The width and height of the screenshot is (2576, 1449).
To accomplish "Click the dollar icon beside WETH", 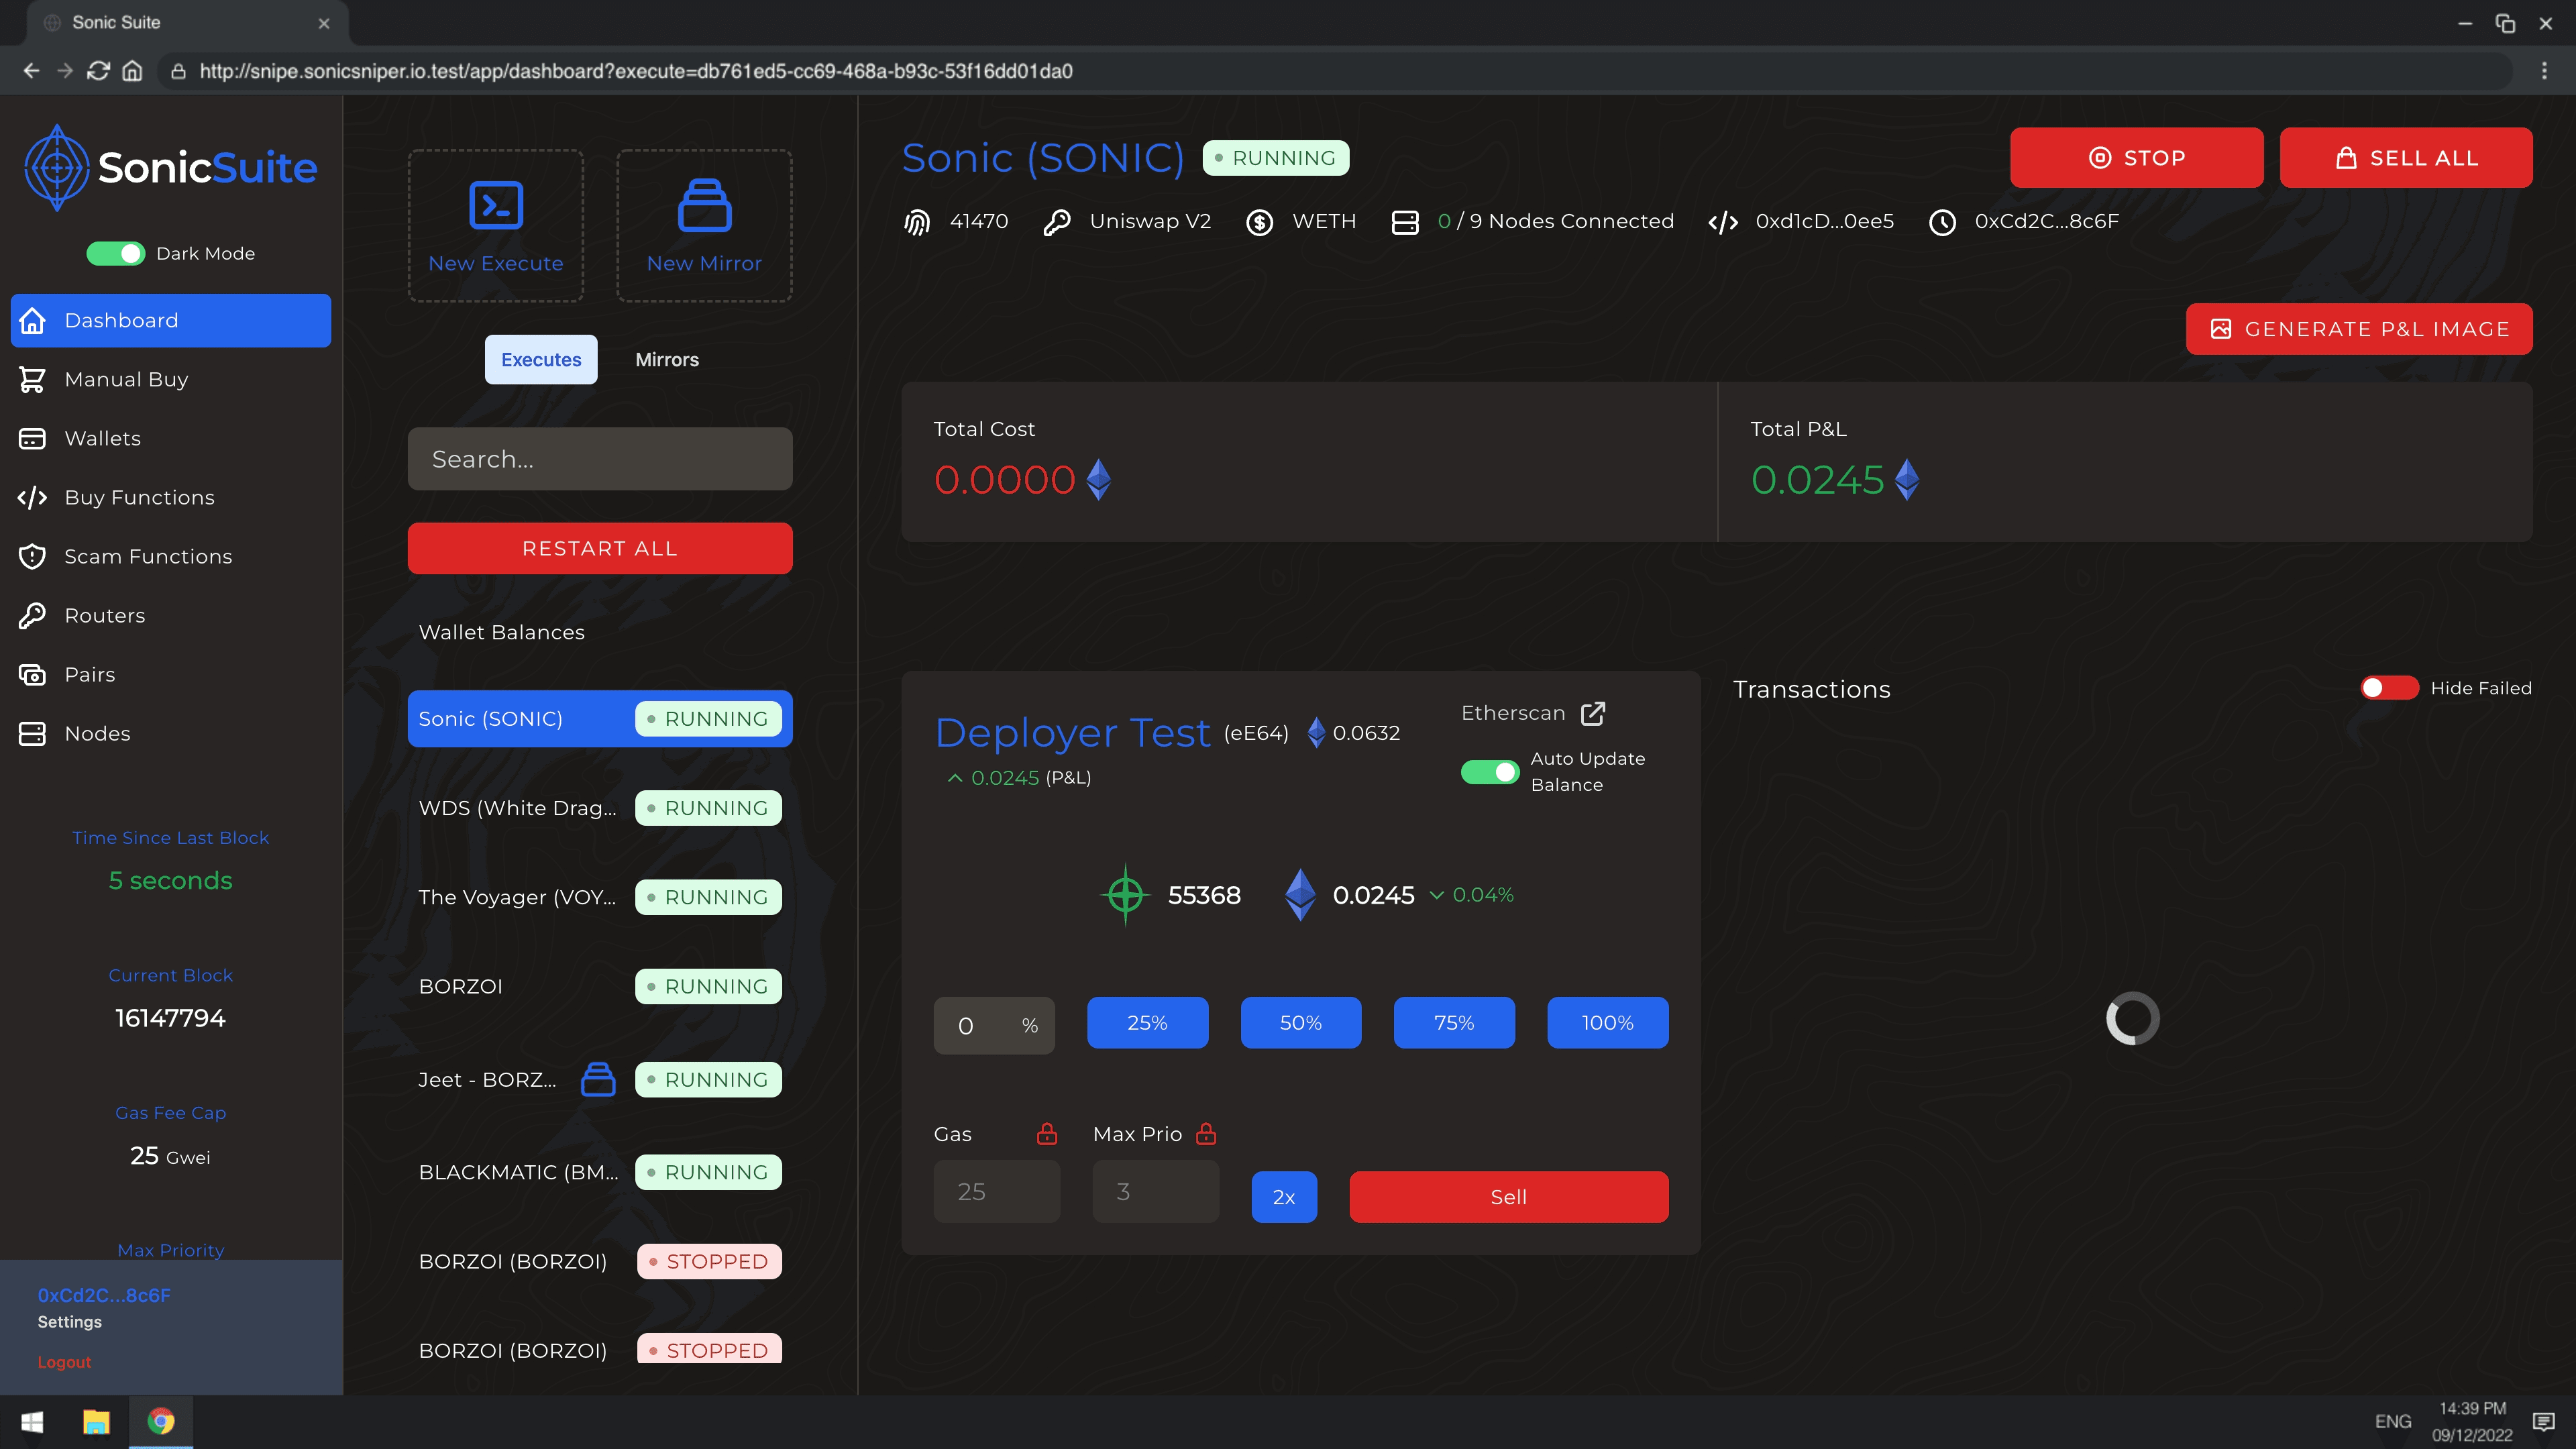I will coord(1260,222).
